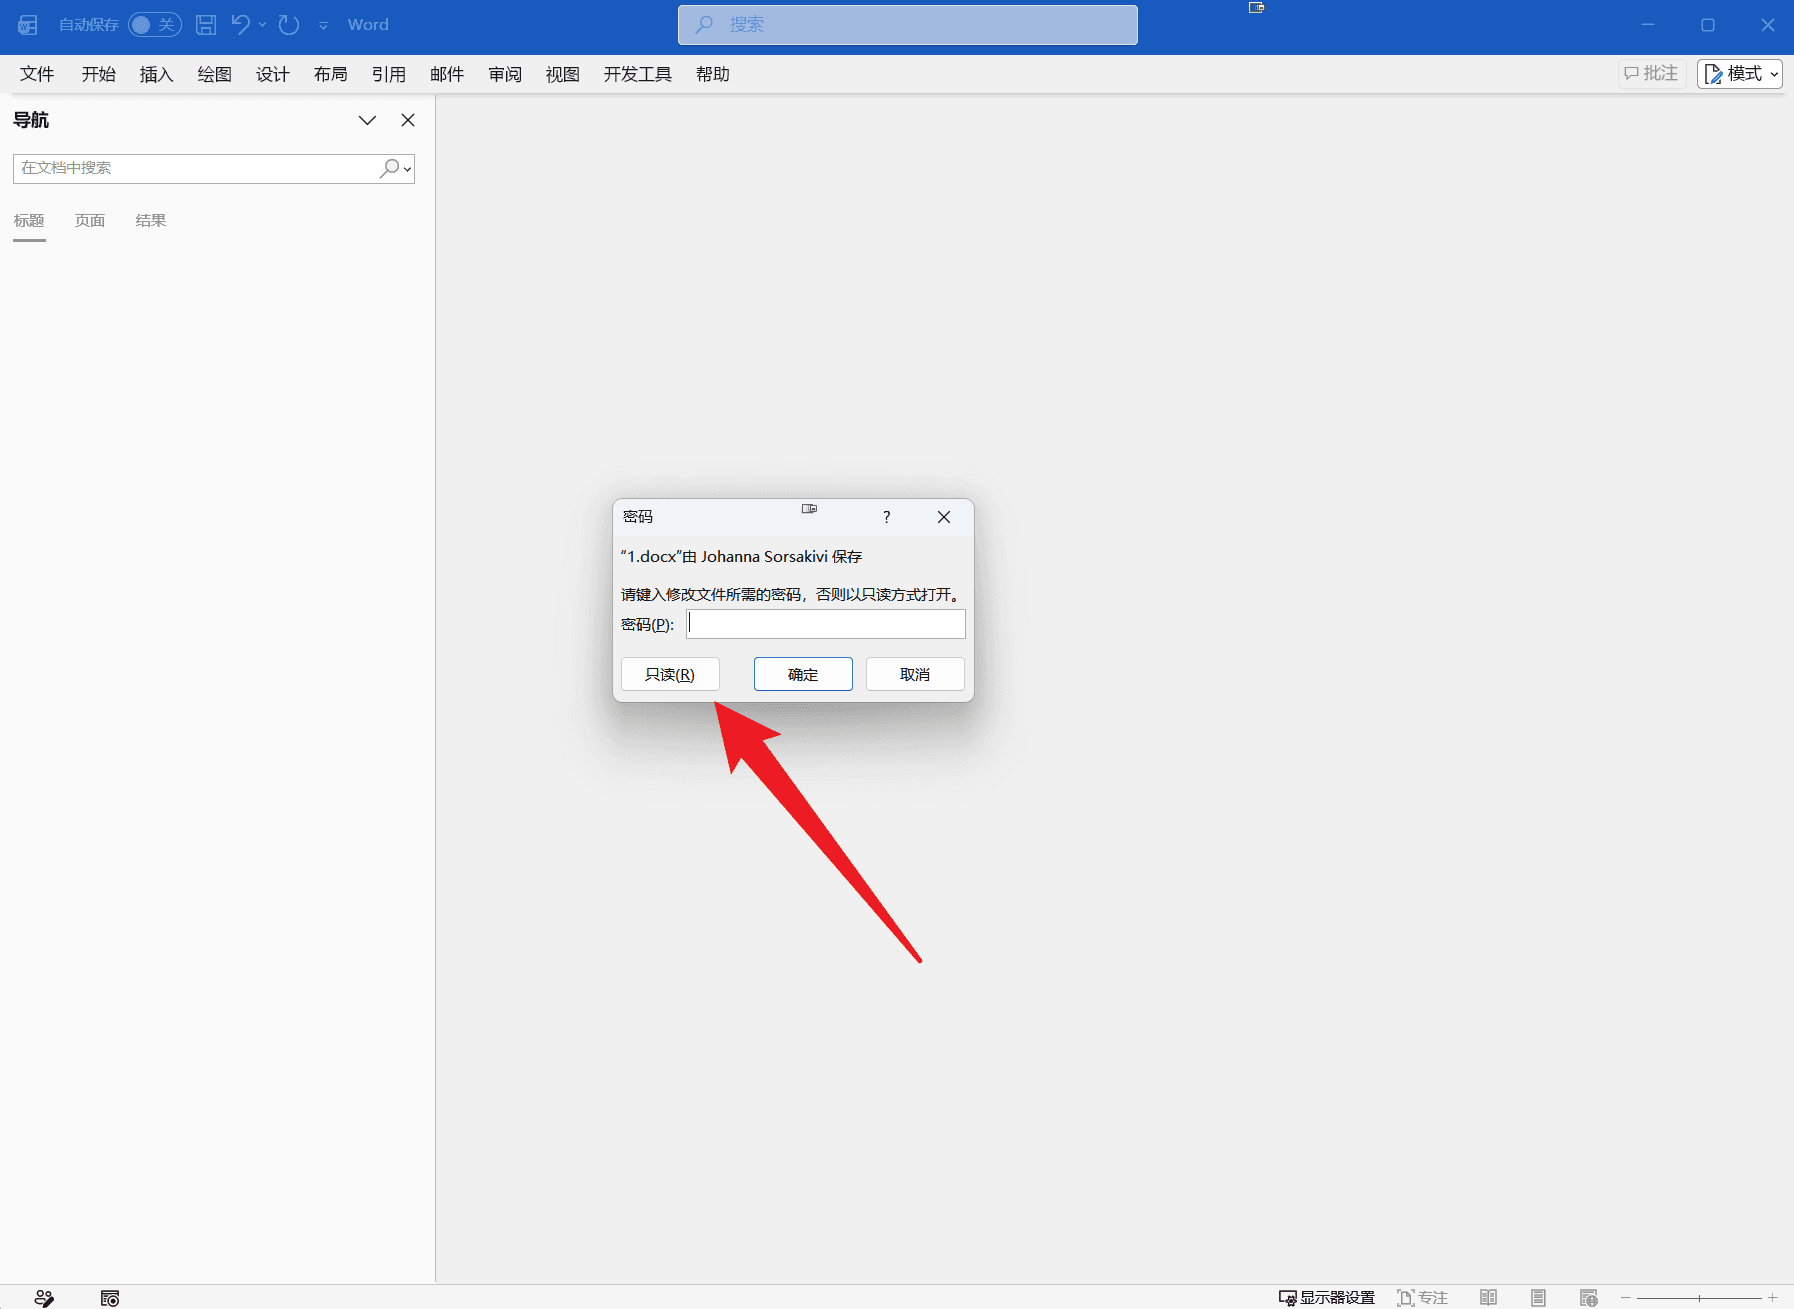Click the Save icon in quick access toolbar
Screen dimensions: 1794x1309
[x=206, y=25]
